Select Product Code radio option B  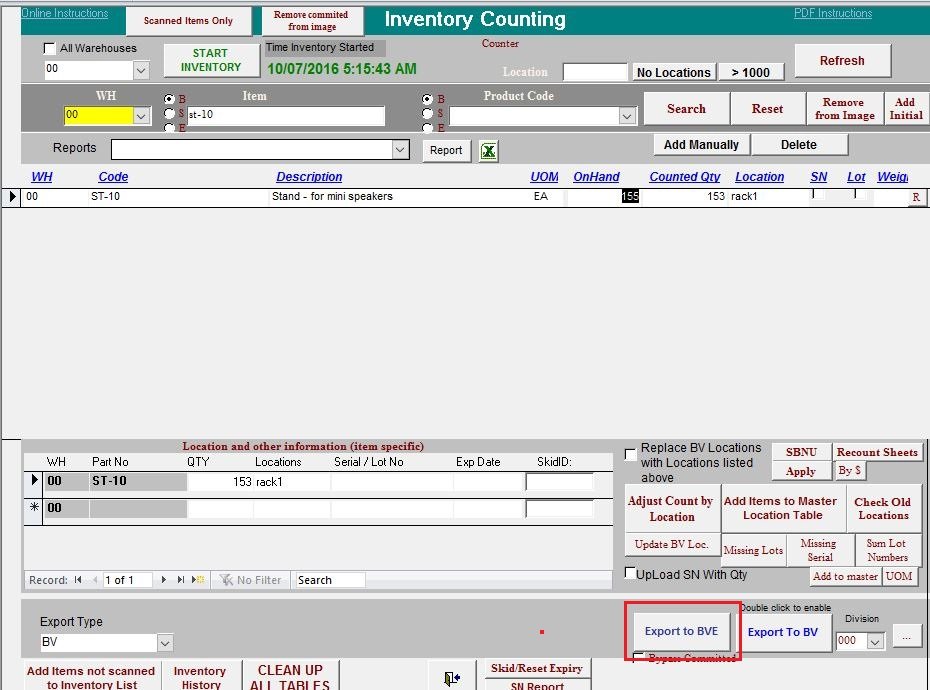click(x=428, y=99)
